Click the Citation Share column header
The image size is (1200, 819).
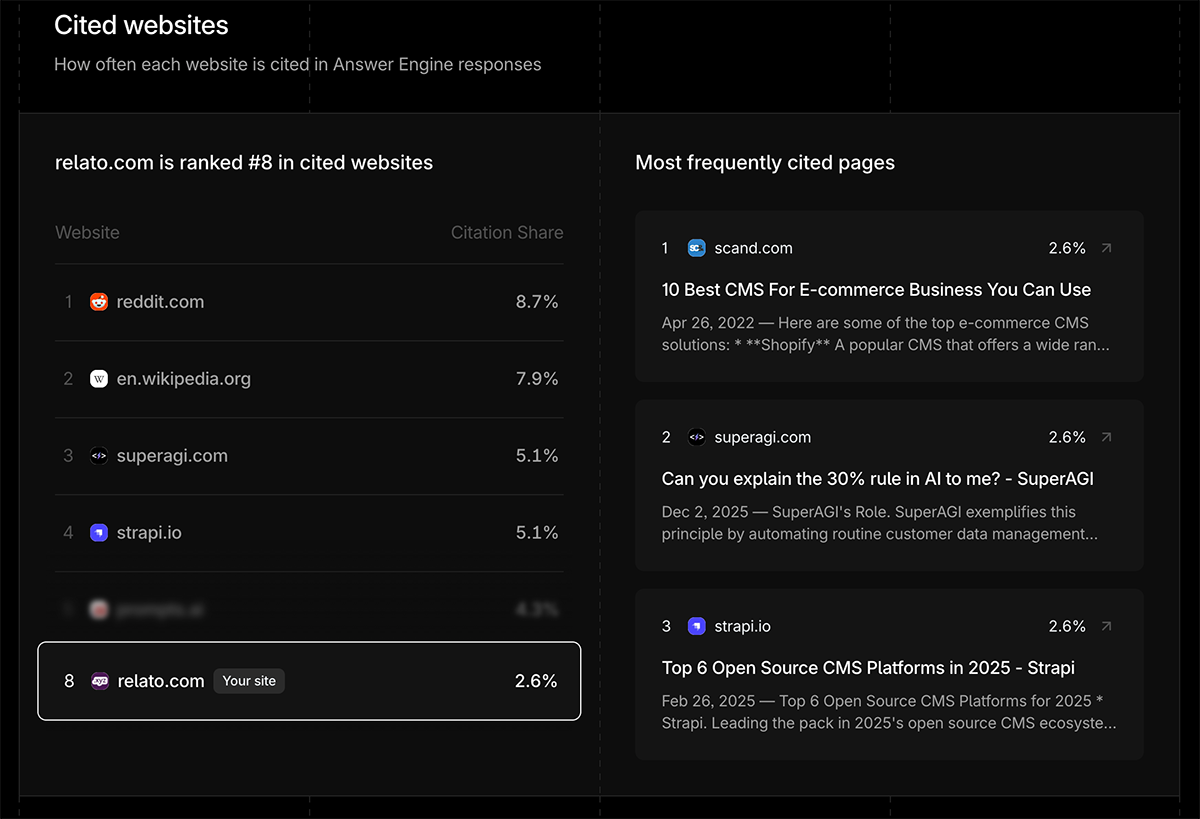click(x=506, y=233)
